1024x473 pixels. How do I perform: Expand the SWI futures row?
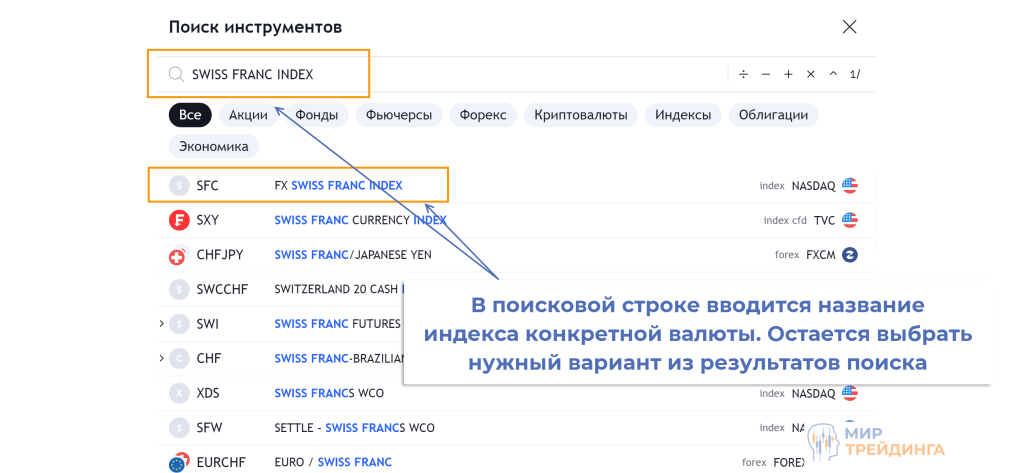tap(162, 324)
